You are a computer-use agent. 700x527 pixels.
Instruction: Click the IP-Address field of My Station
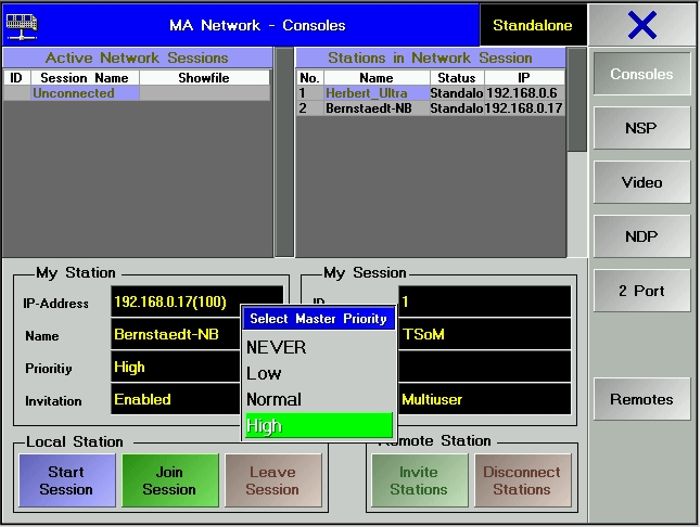[x=176, y=302]
